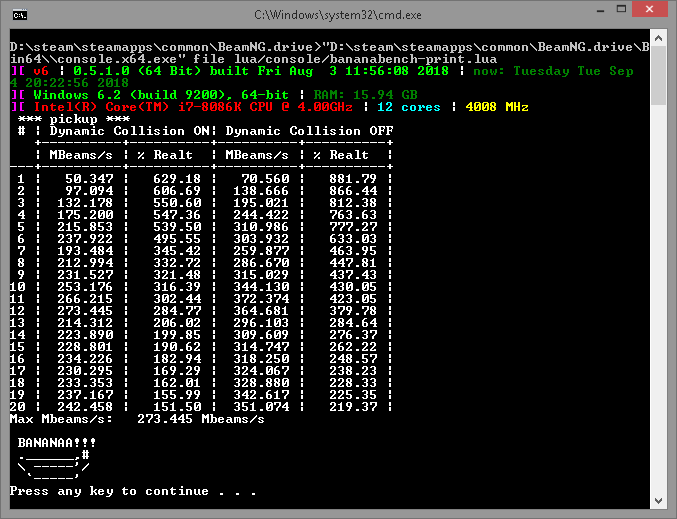Click value '237.922' in row 6
Image resolution: width=677 pixels, height=519 pixels.
(x=85, y=239)
